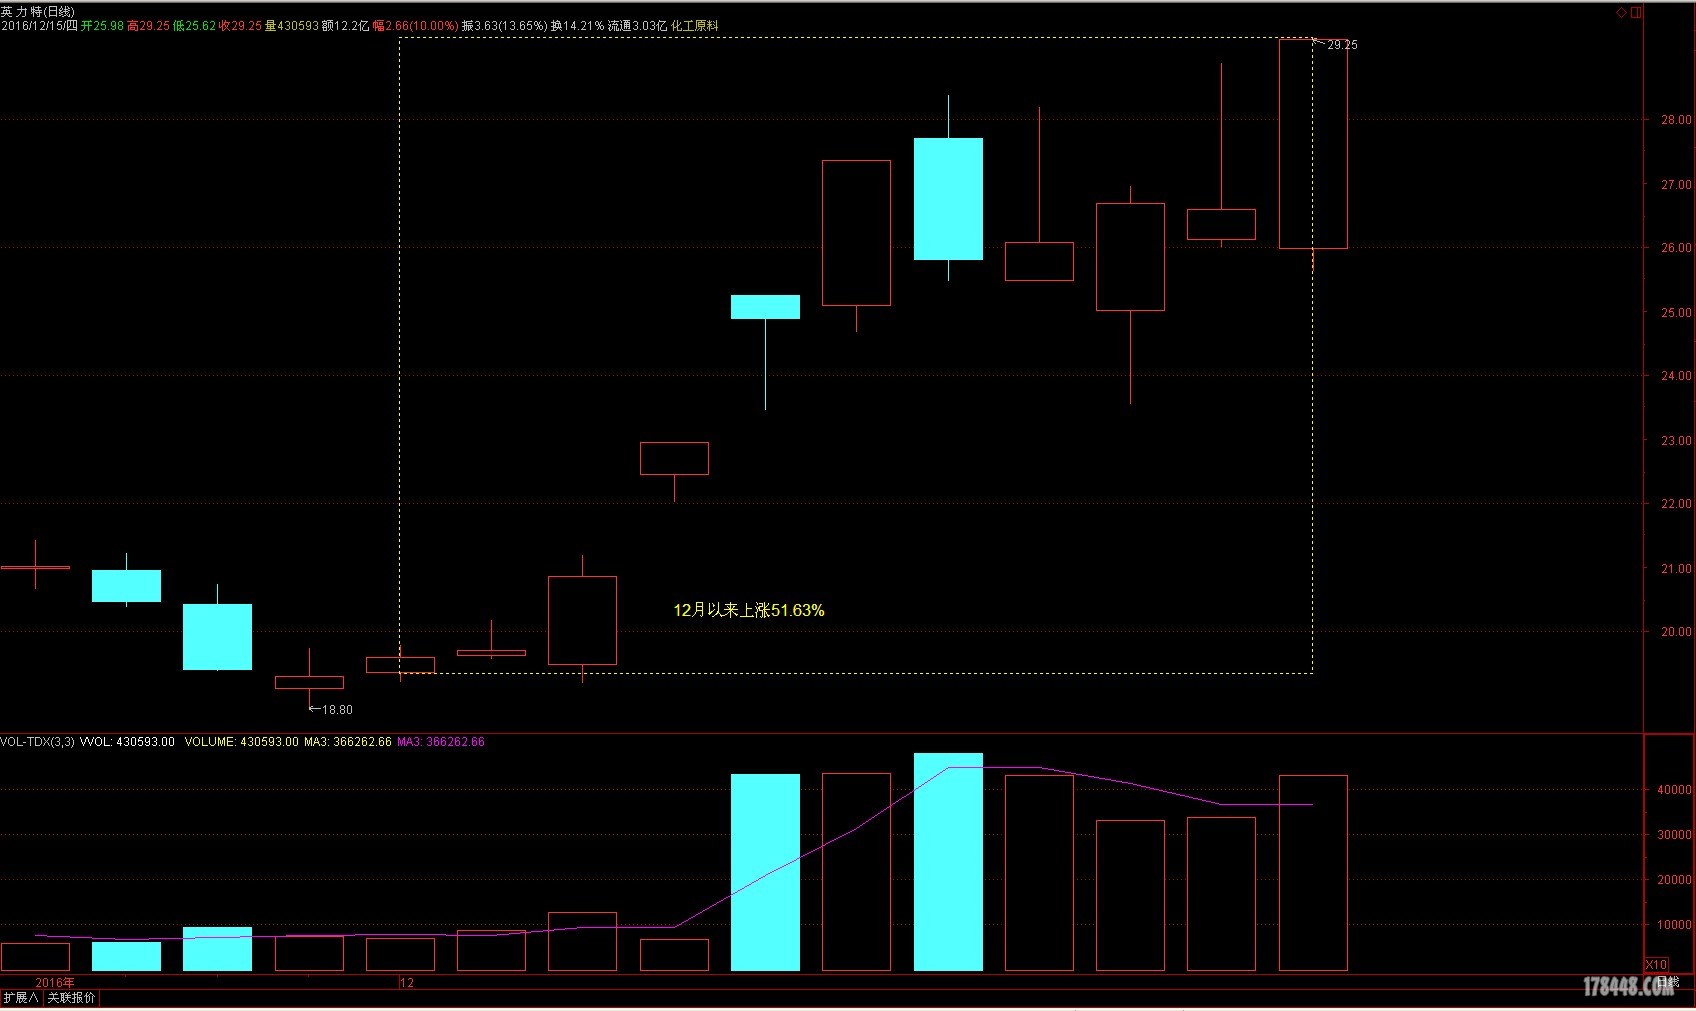Open the 关联报价 tab
The width and height of the screenshot is (1696, 1011).
tap(72, 998)
